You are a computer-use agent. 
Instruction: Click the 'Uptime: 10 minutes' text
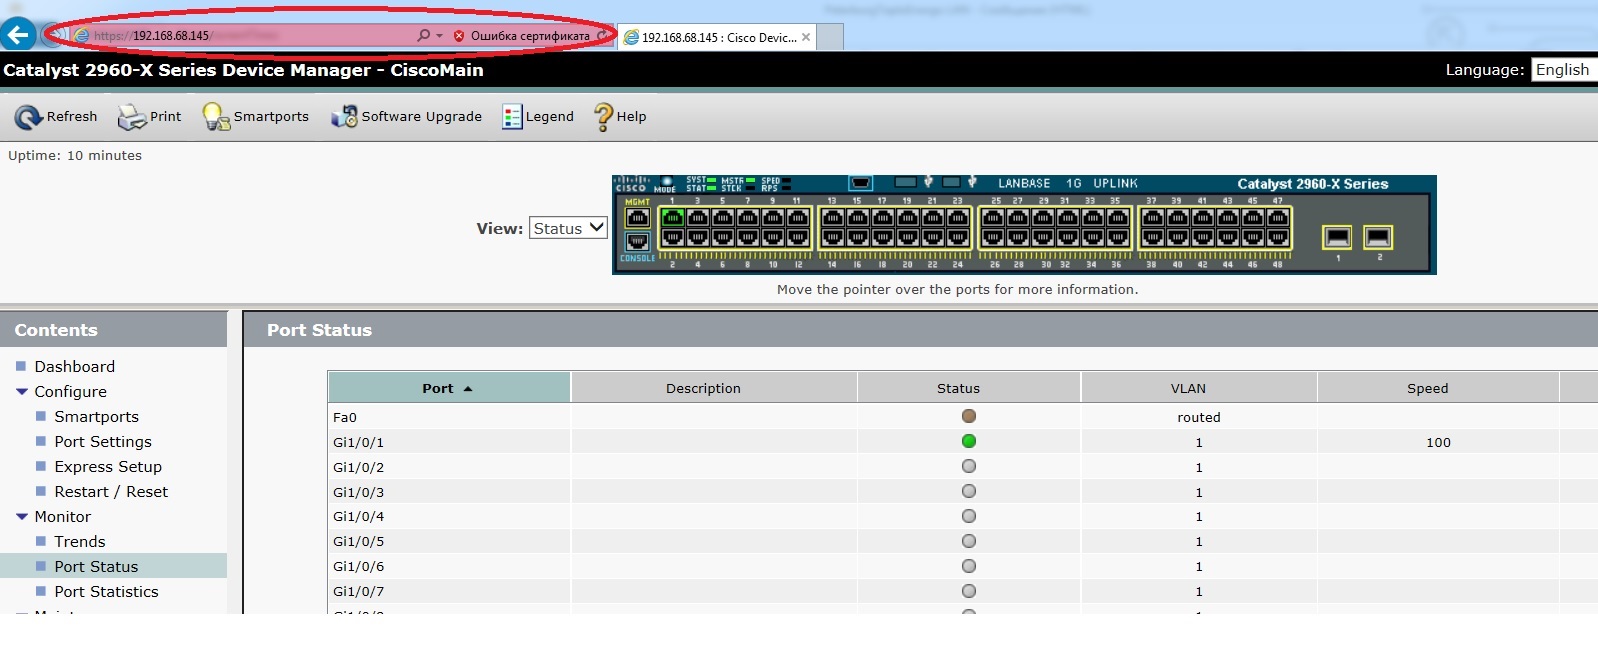(75, 156)
